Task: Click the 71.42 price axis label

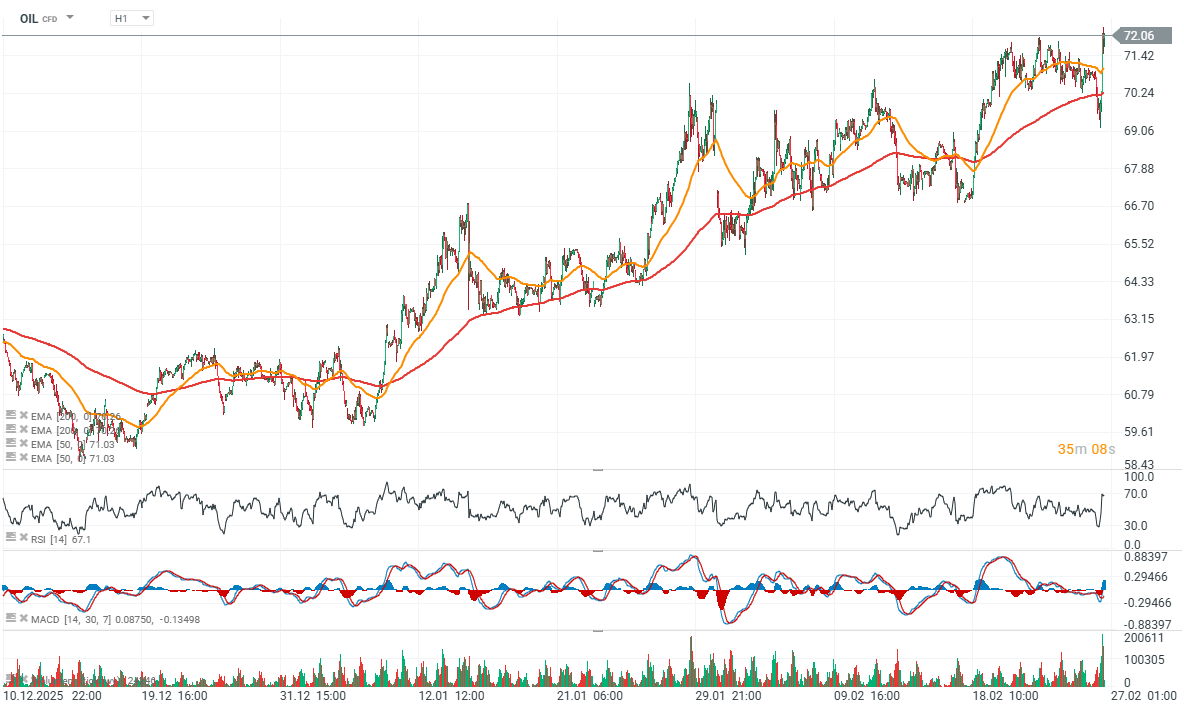Action: pos(1139,56)
